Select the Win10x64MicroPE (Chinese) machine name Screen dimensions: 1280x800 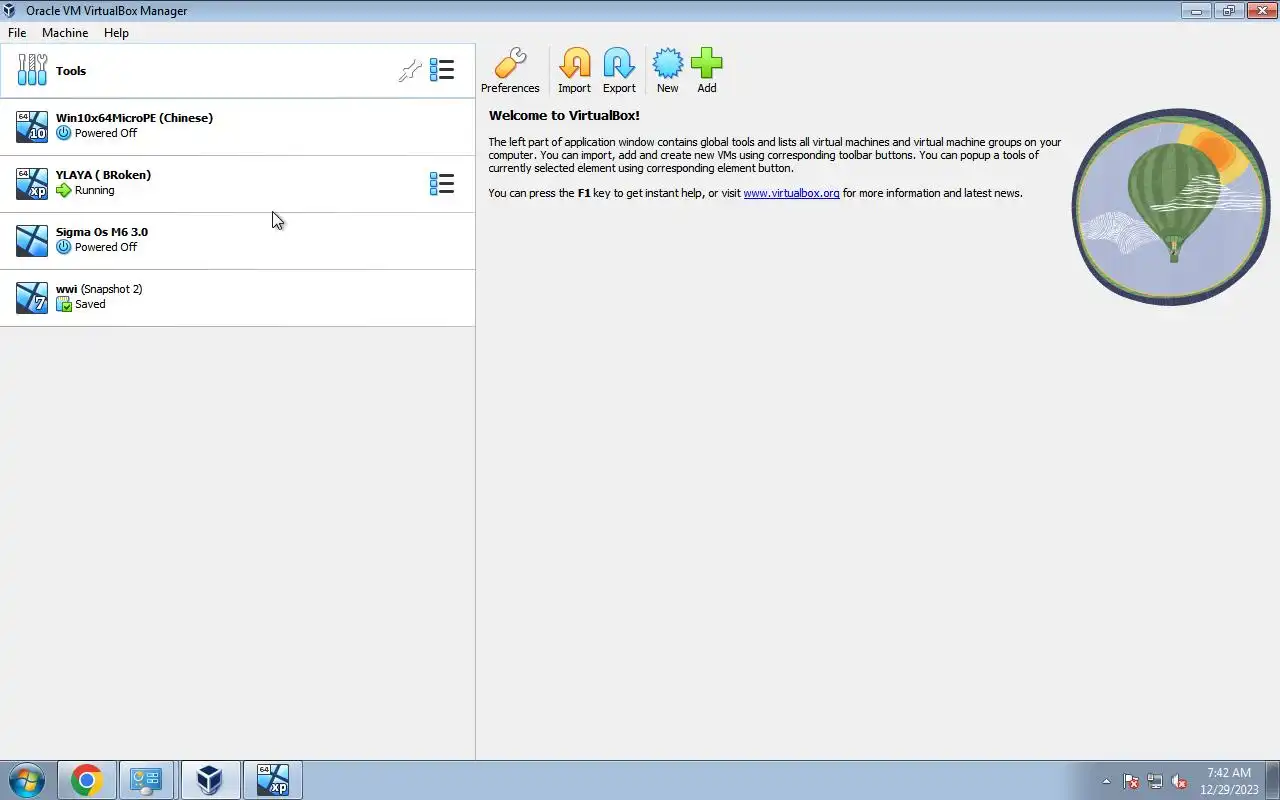134,118
